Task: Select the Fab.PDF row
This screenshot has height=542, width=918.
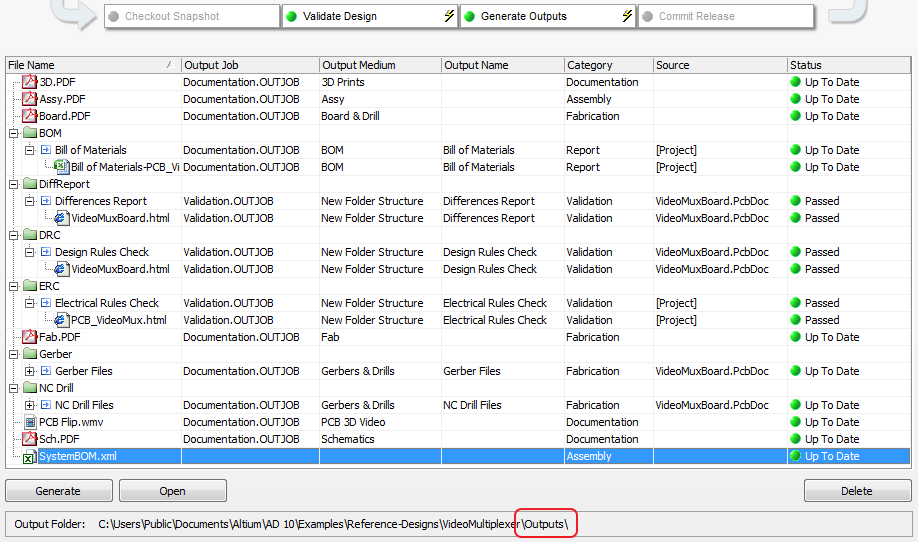Action: tap(61, 337)
